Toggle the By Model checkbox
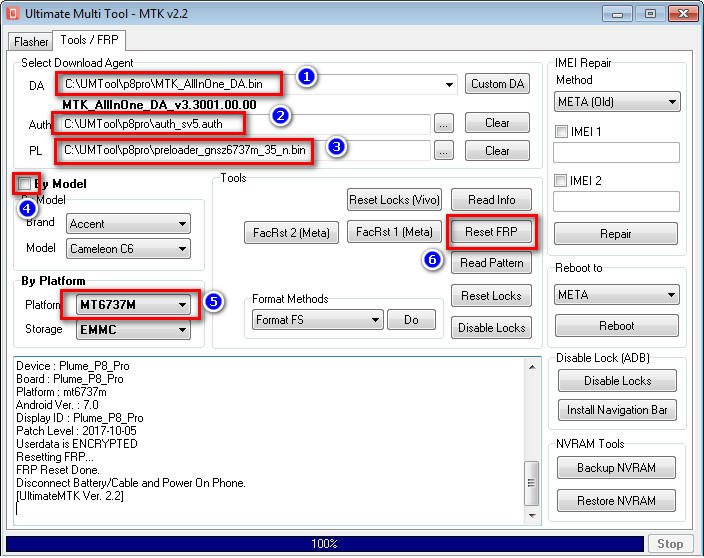The height and width of the screenshot is (558, 704). coord(24,183)
